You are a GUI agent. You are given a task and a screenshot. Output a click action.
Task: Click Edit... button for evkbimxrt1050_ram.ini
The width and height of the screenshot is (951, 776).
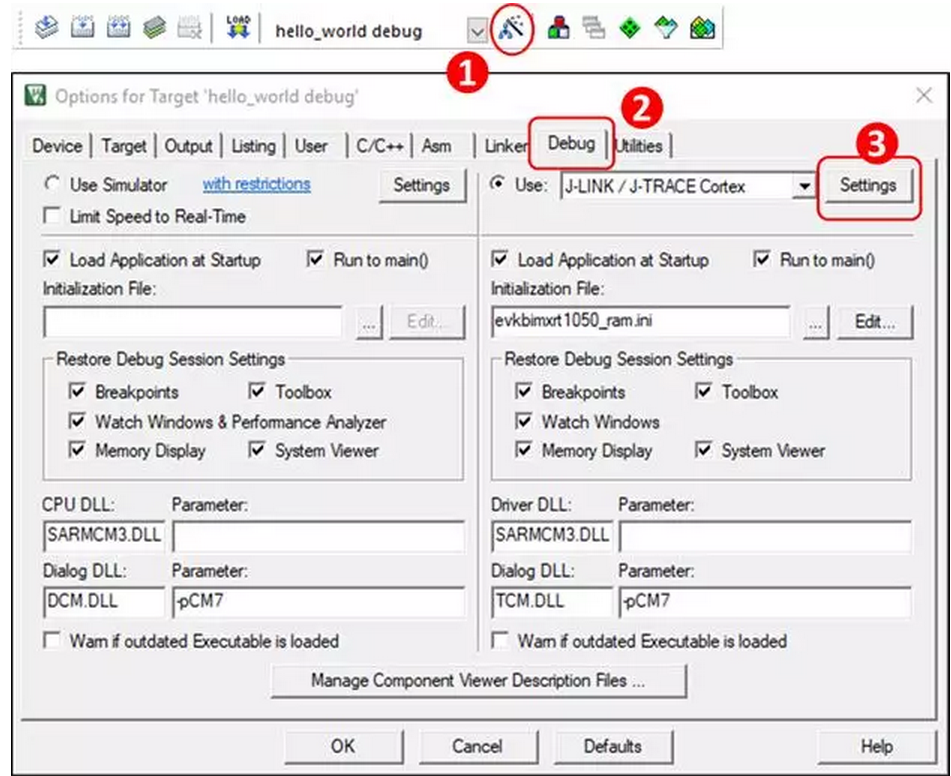pyautogui.click(x=875, y=322)
